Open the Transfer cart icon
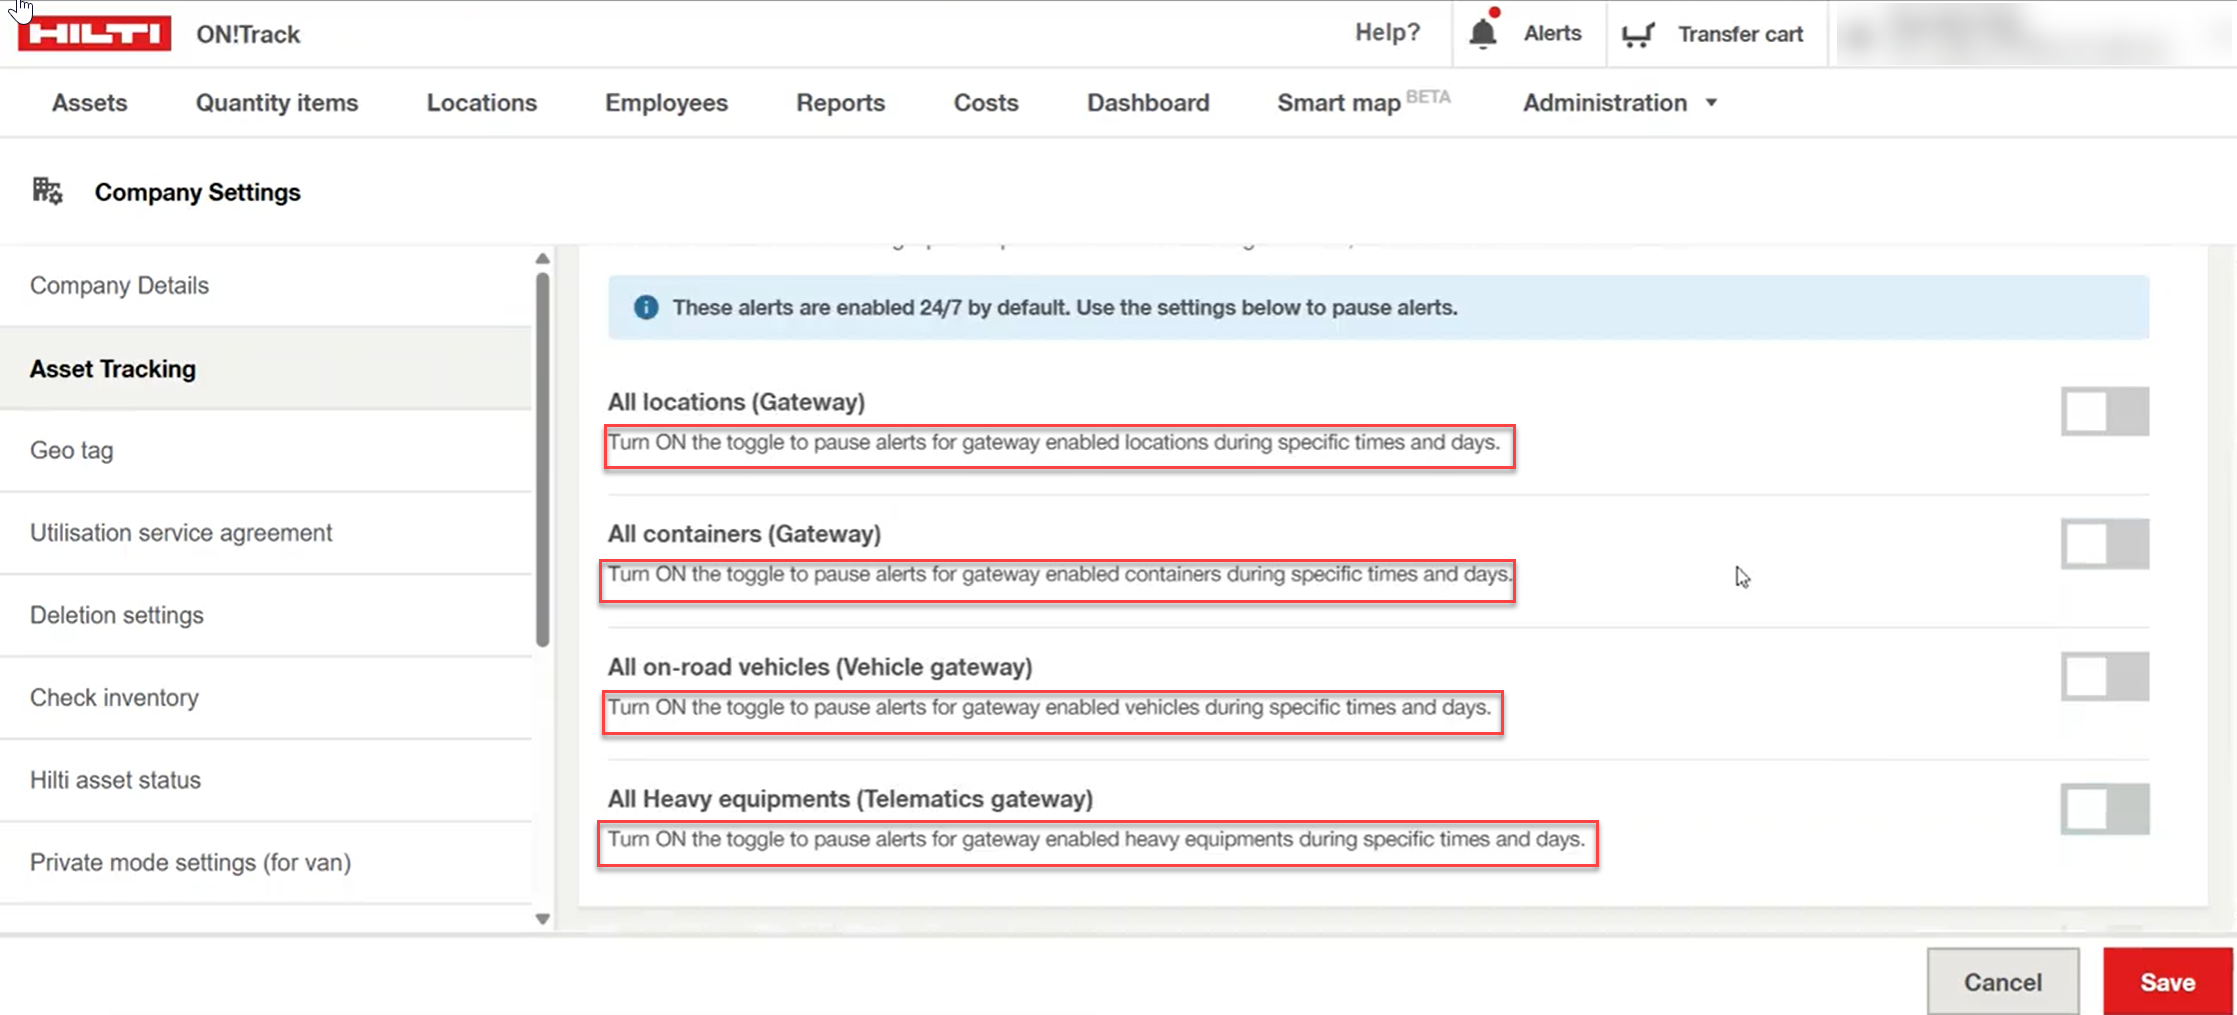The height and width of the screenshot is (1015, 2237). [x=1637, y=35]
